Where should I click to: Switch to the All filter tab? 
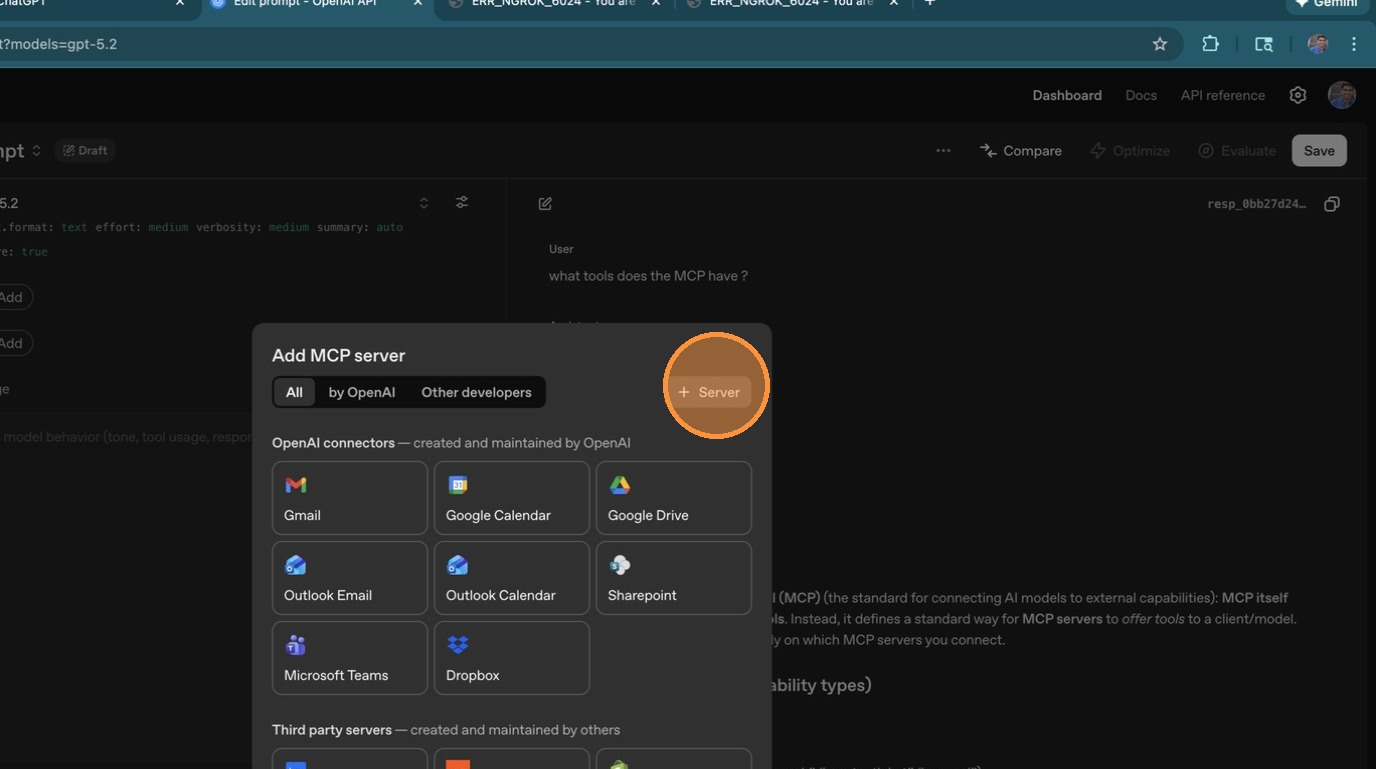(294, 392)
